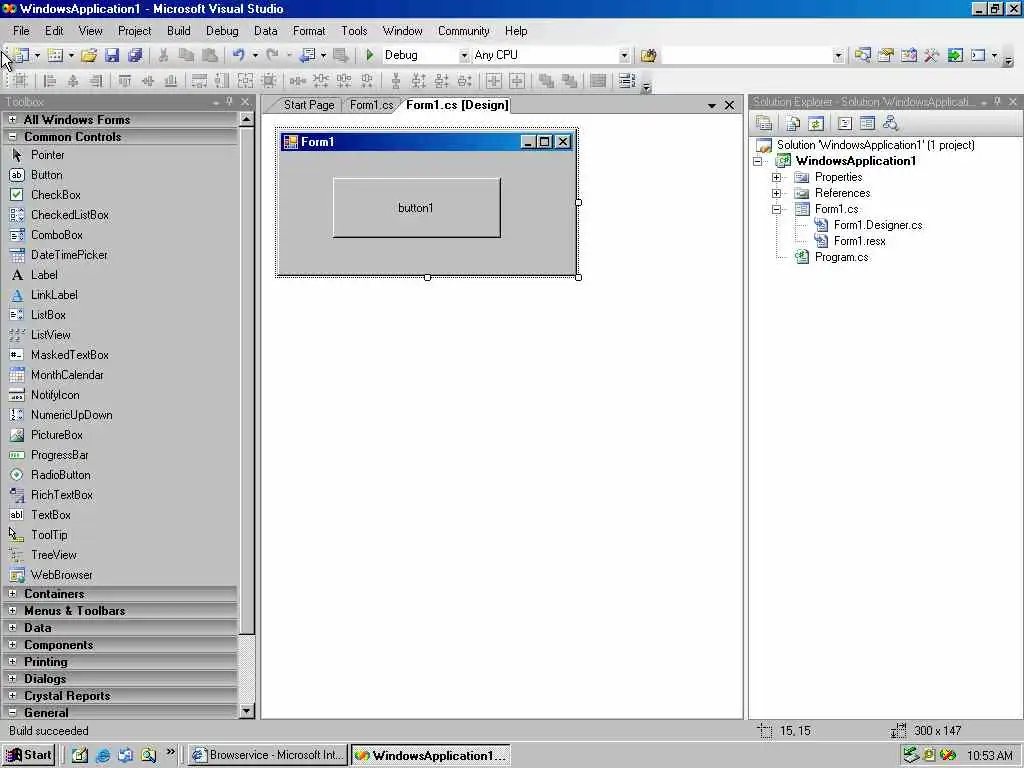Image resolution: width=1024 pixels, height=768 pixels.
Task: Toggle auto-hide pin on Solution Explorer
Action: coord(997,101)
